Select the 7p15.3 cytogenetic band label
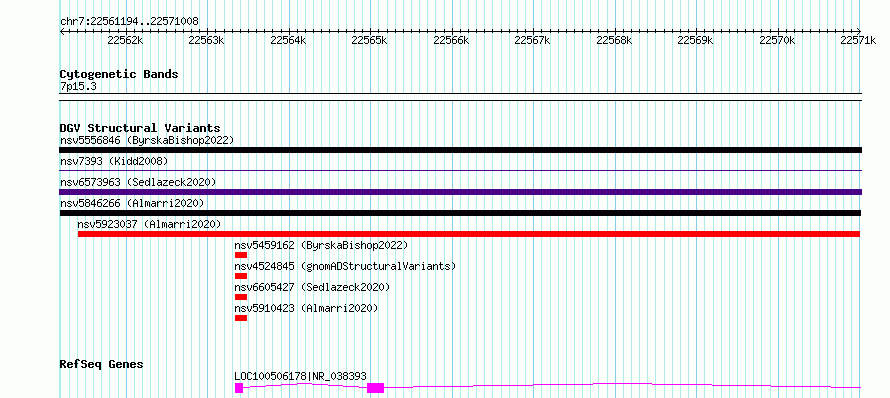Viewport: 890px width, 398px height. [x=78, y=86]
